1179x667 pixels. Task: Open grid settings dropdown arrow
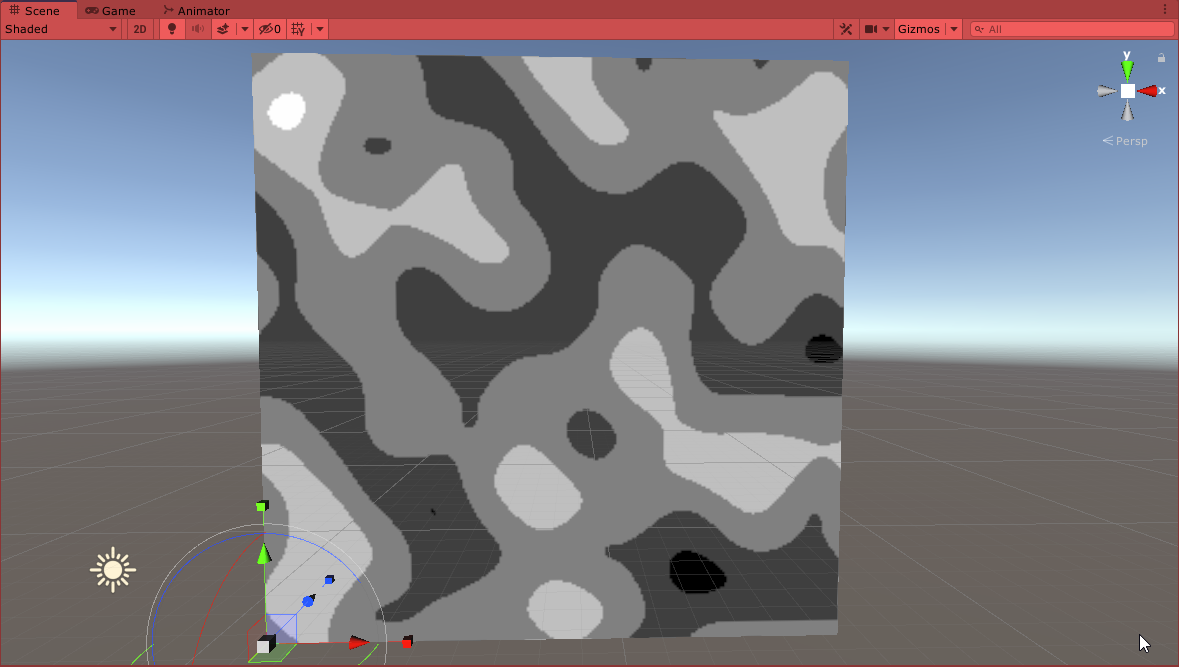coord(320,29)
